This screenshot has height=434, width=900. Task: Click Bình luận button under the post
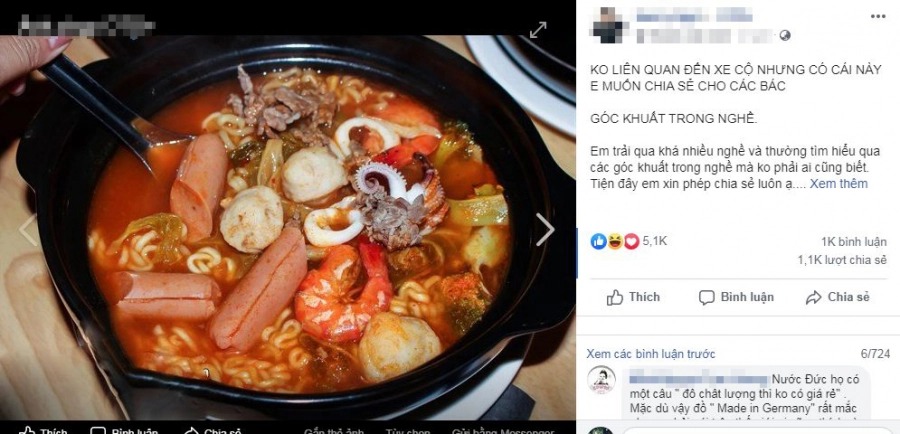coord(736,297)
